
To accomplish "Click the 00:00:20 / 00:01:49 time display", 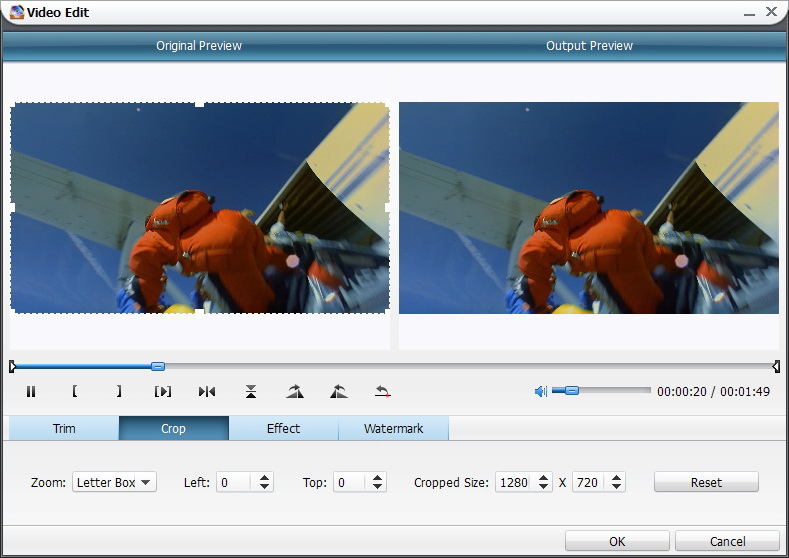I will tap(713, 391).
